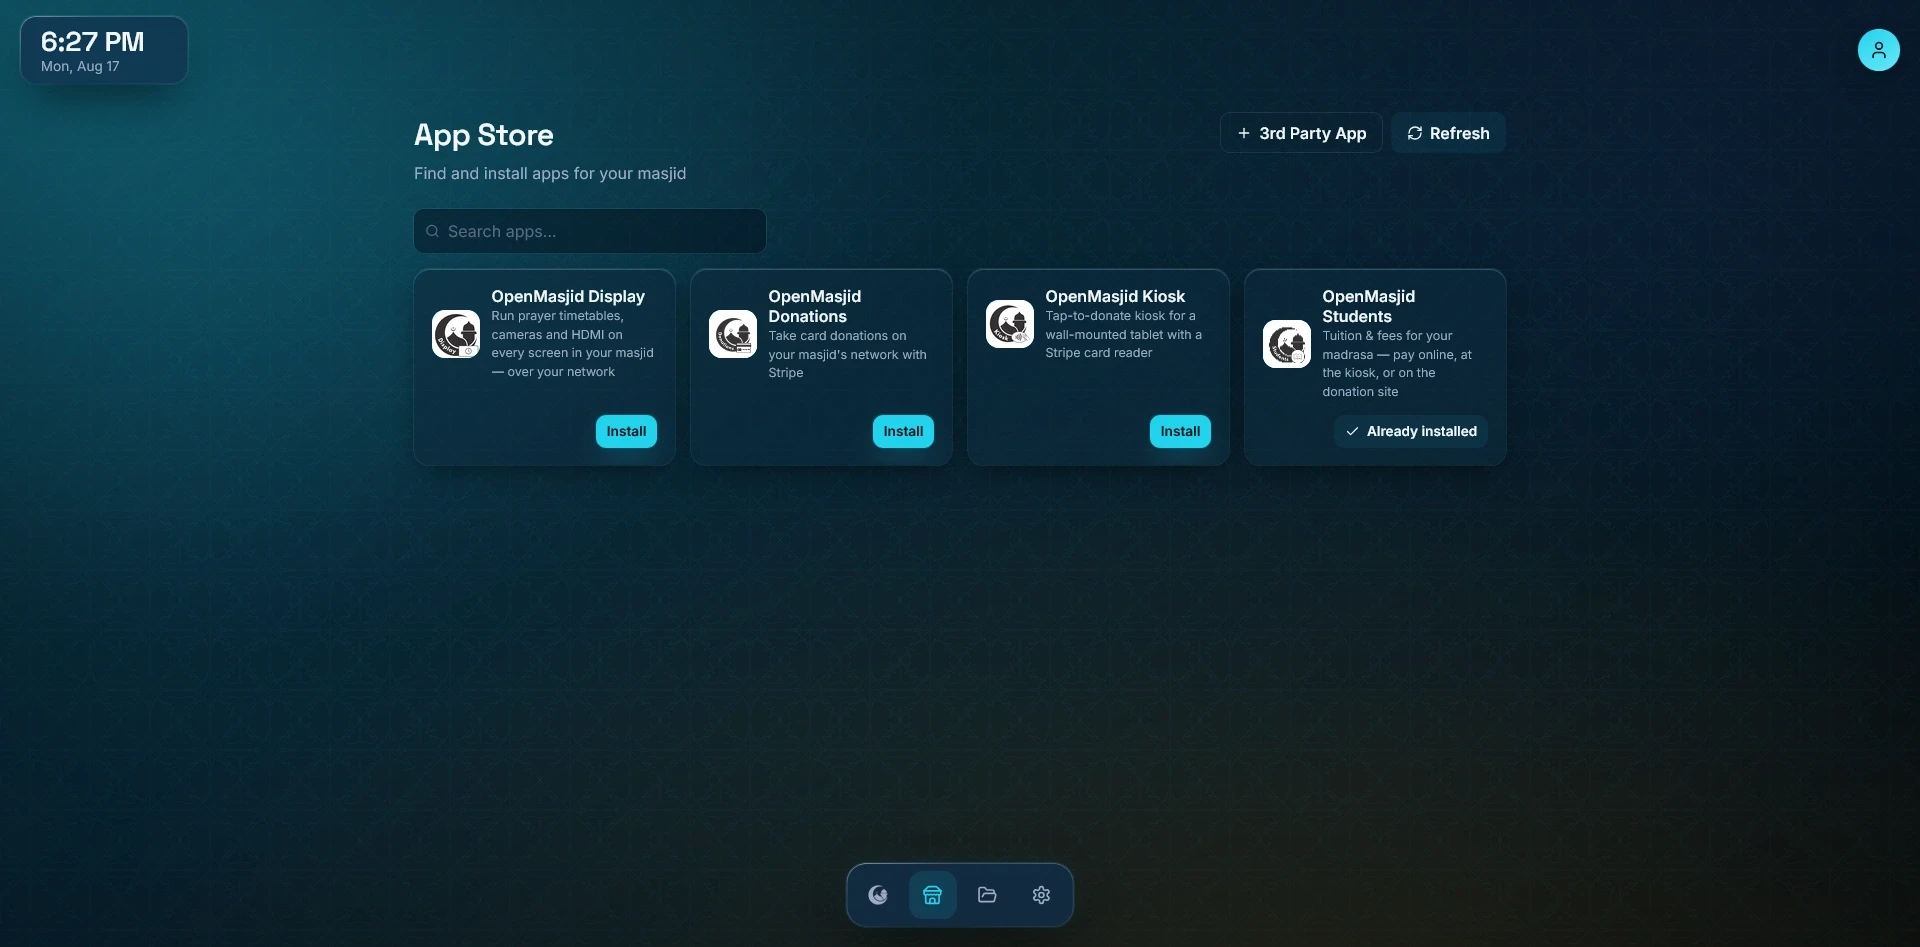The height and width of the screenshot is (947, 1920).
Task: Click the 'Tuition & fees' description text
Action: tap(1397, 364)
